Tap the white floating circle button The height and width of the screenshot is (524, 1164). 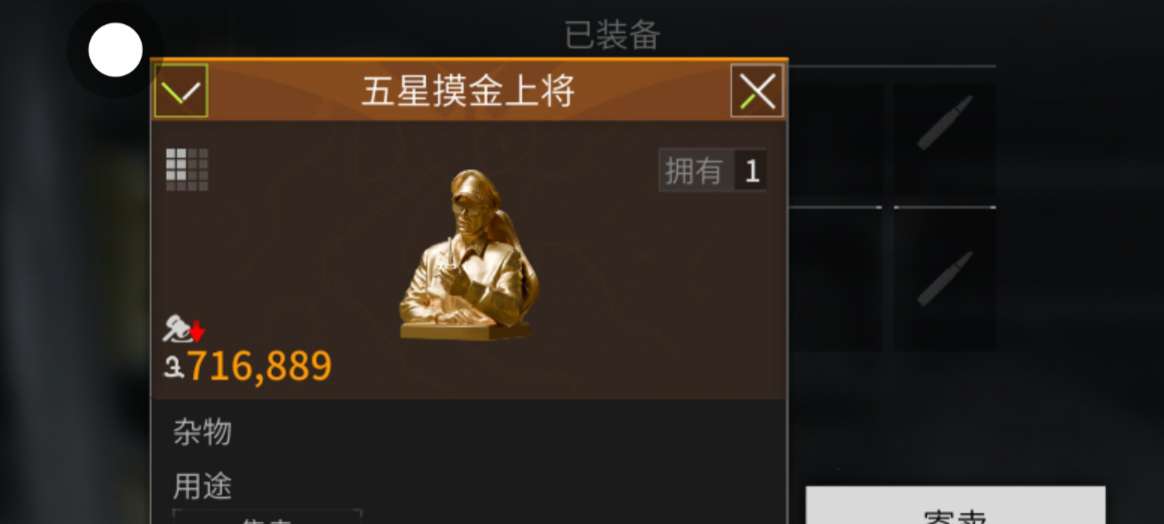pos(115,50)
